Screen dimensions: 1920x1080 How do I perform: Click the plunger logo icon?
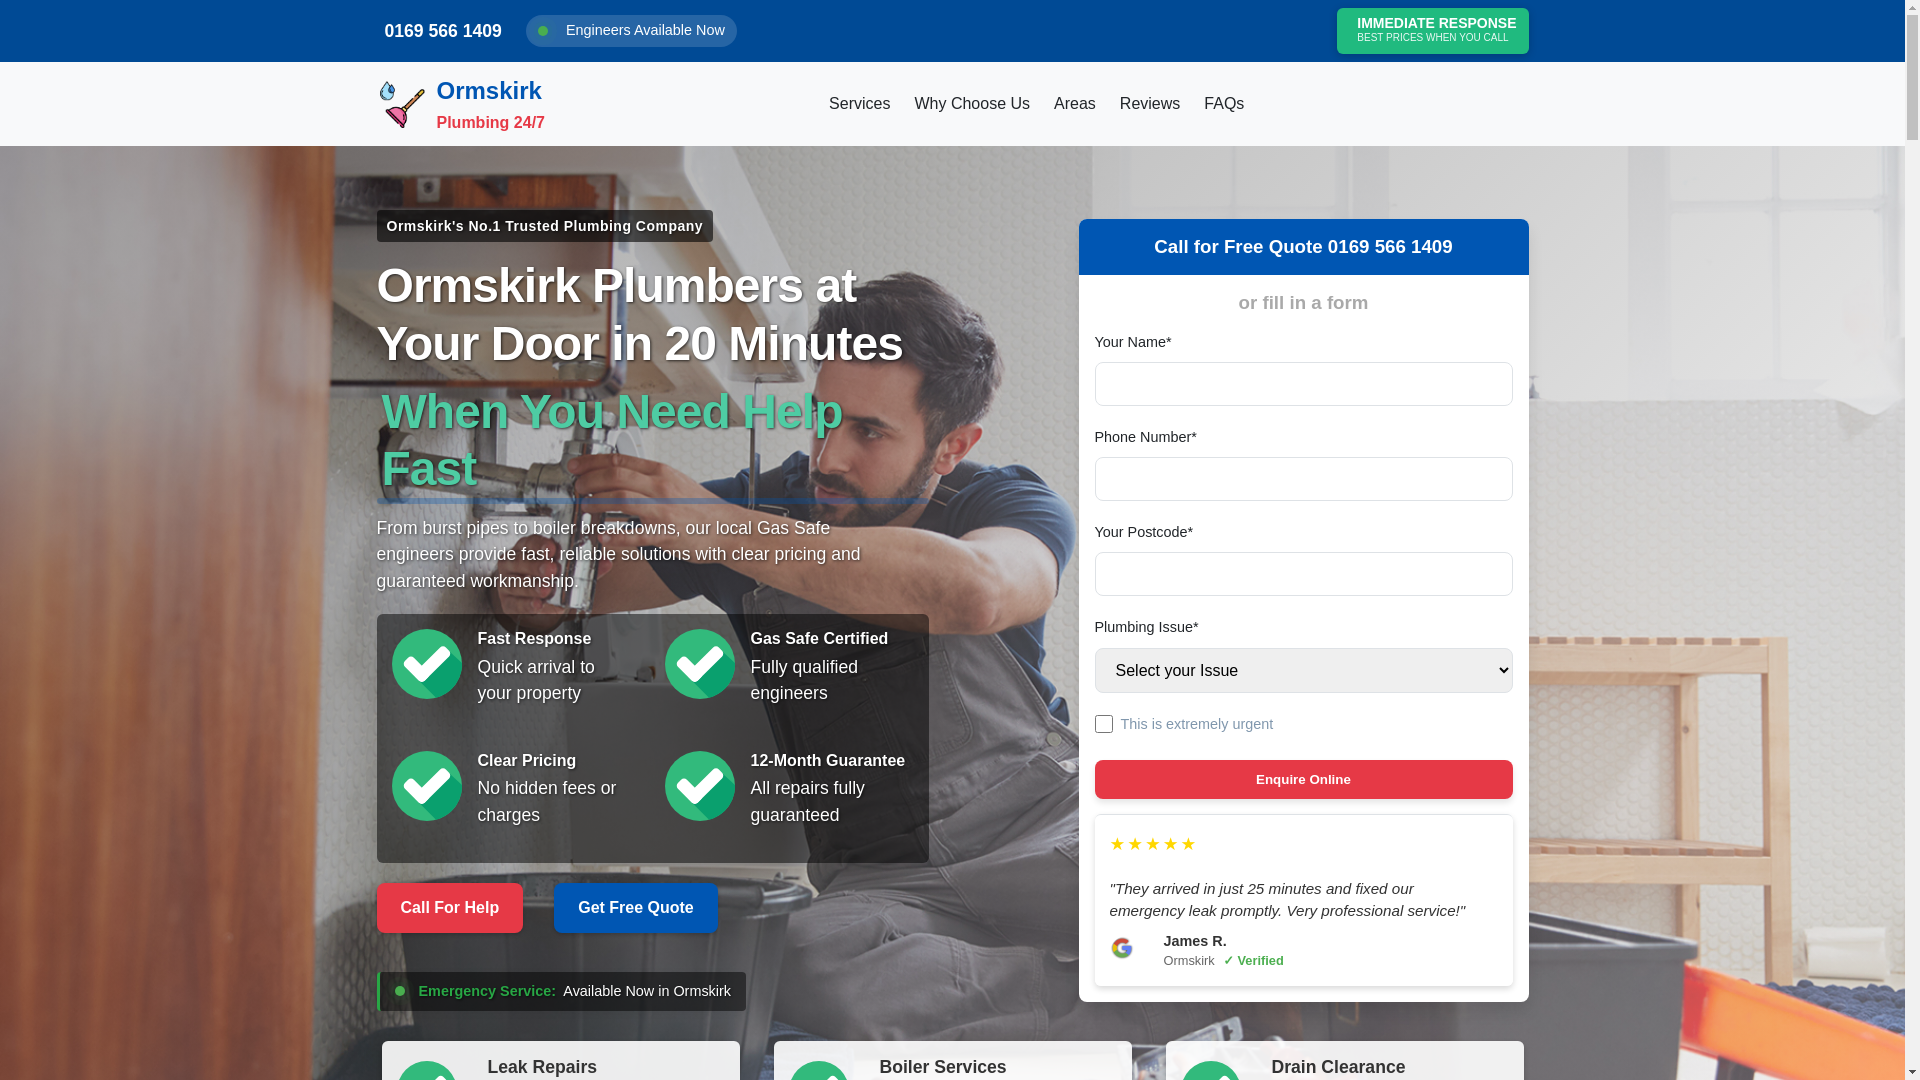pos(401,104)
